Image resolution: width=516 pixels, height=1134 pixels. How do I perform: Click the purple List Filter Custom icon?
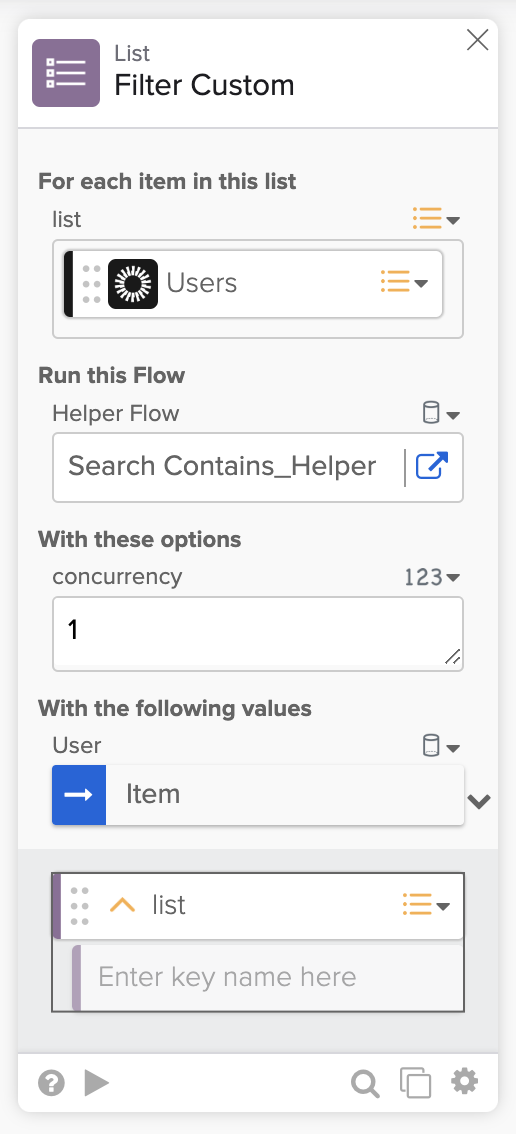point(66,73)
